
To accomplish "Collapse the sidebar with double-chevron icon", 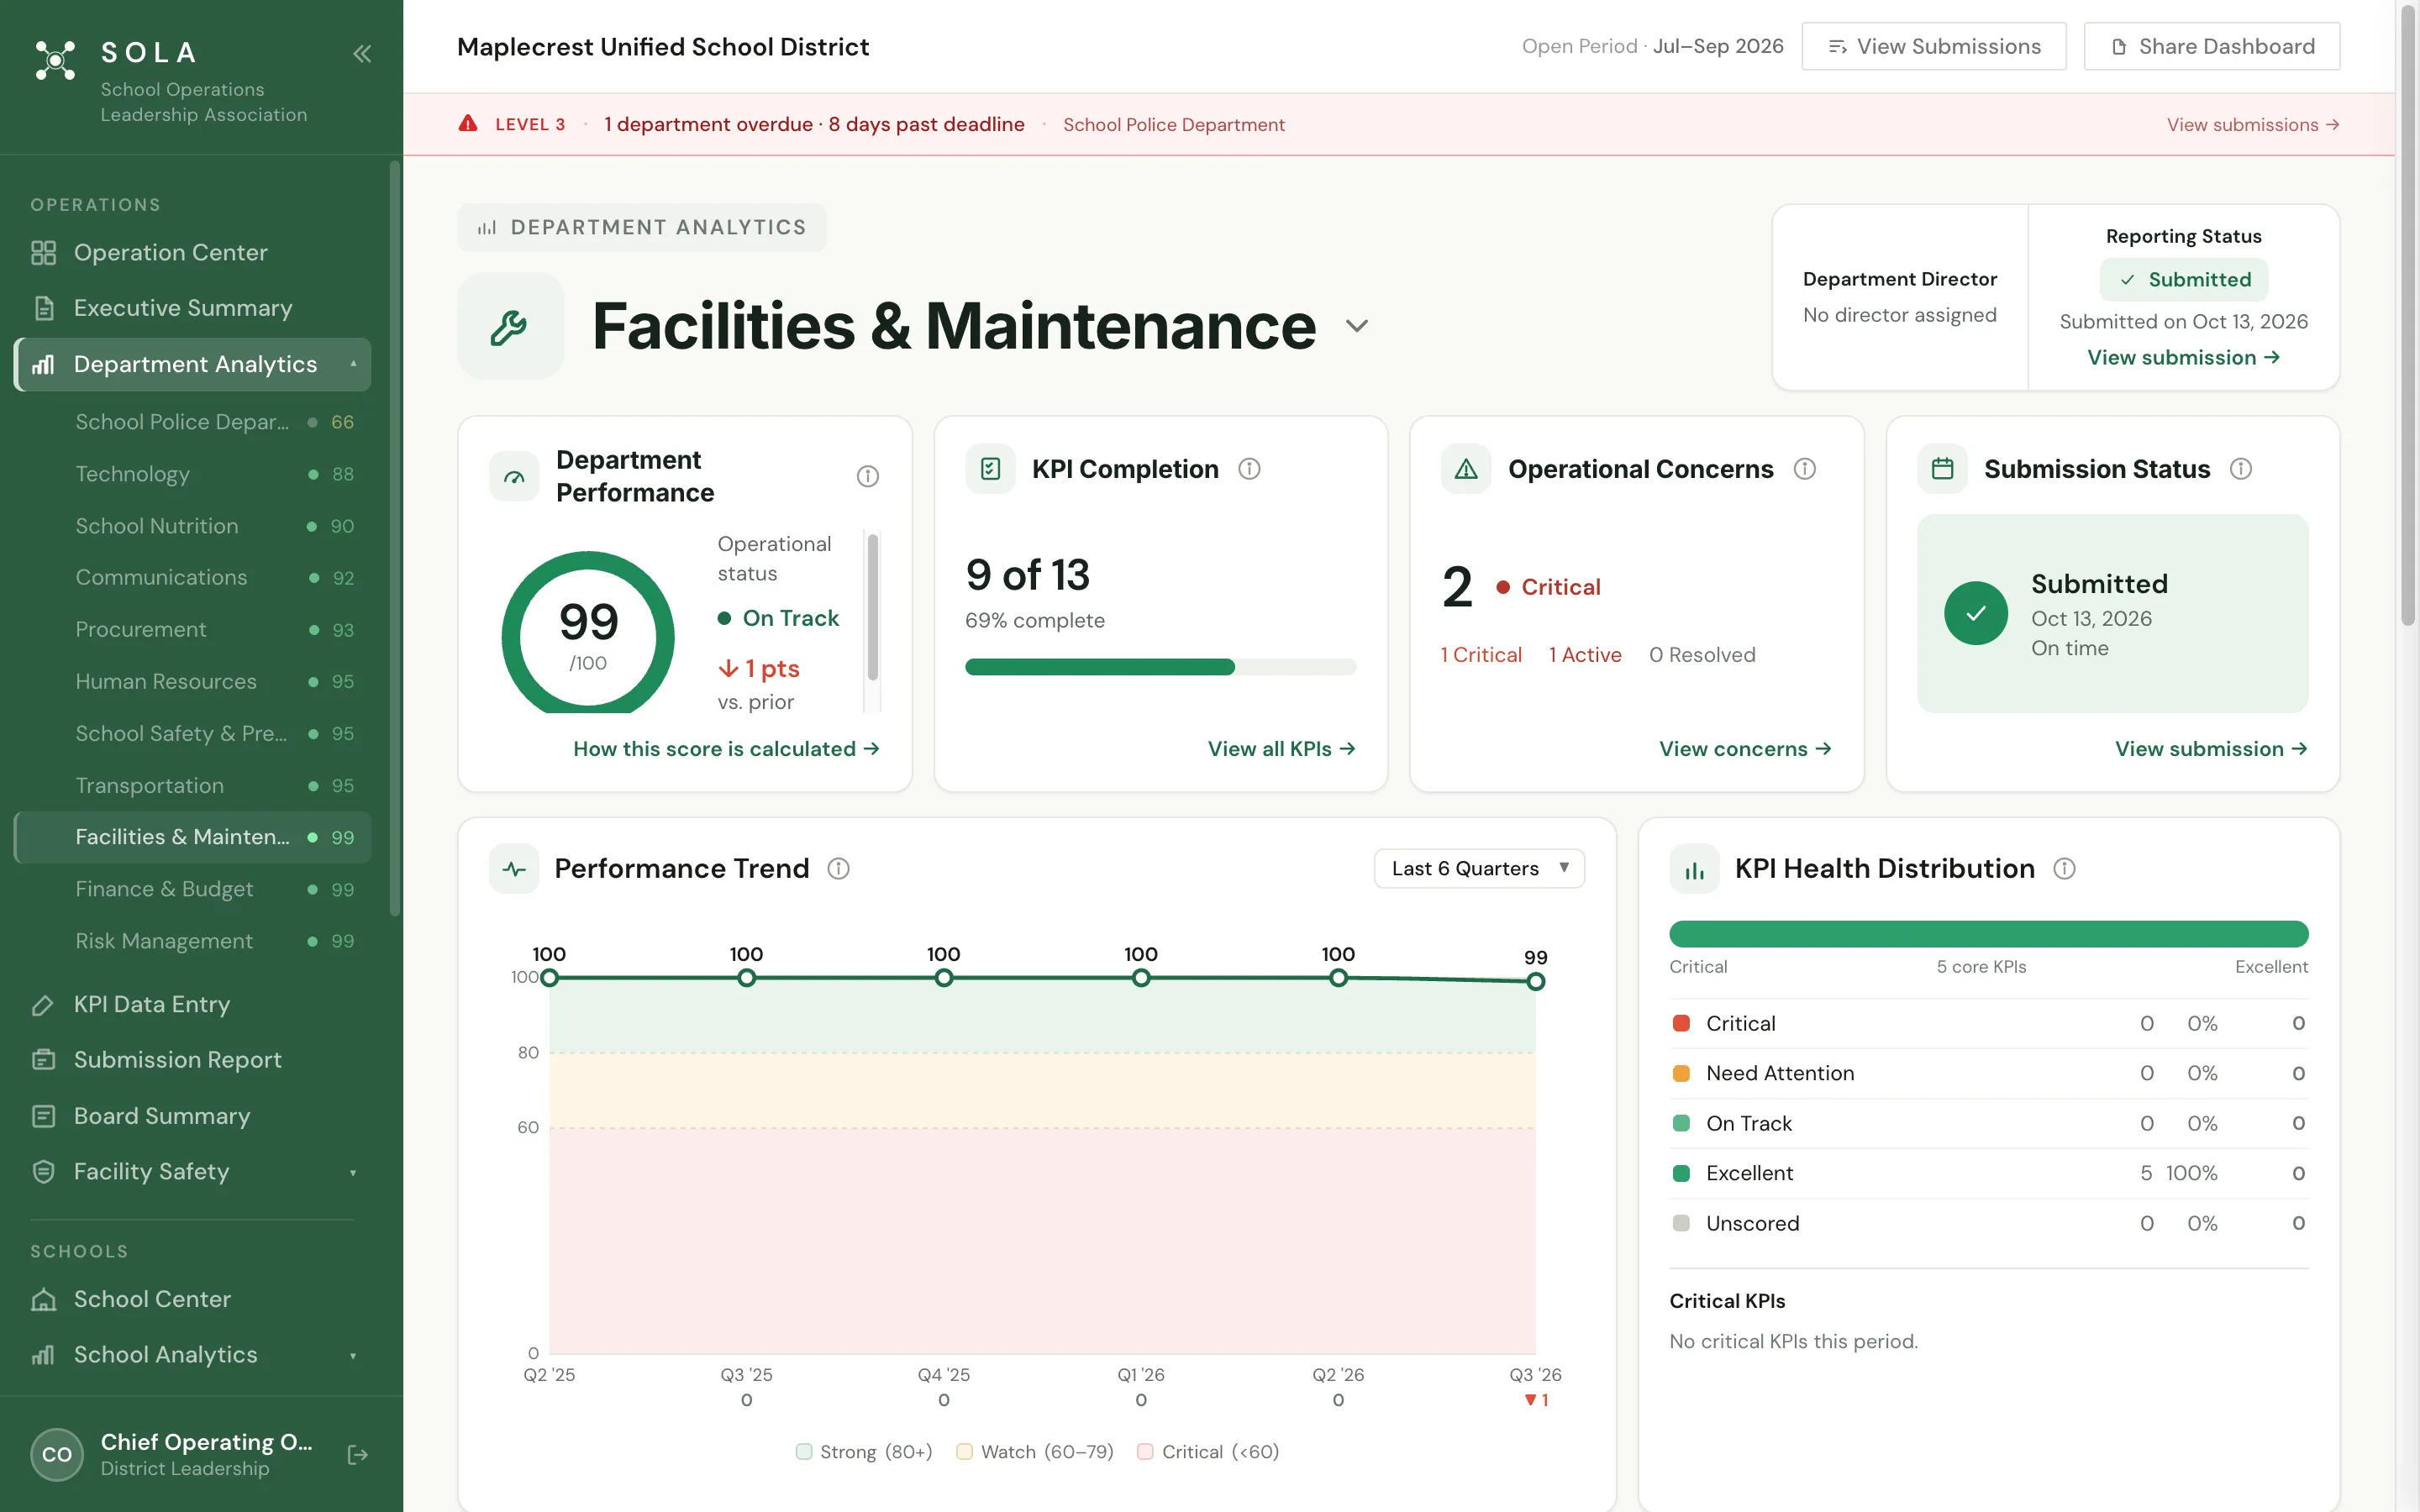I will [362, 54].
